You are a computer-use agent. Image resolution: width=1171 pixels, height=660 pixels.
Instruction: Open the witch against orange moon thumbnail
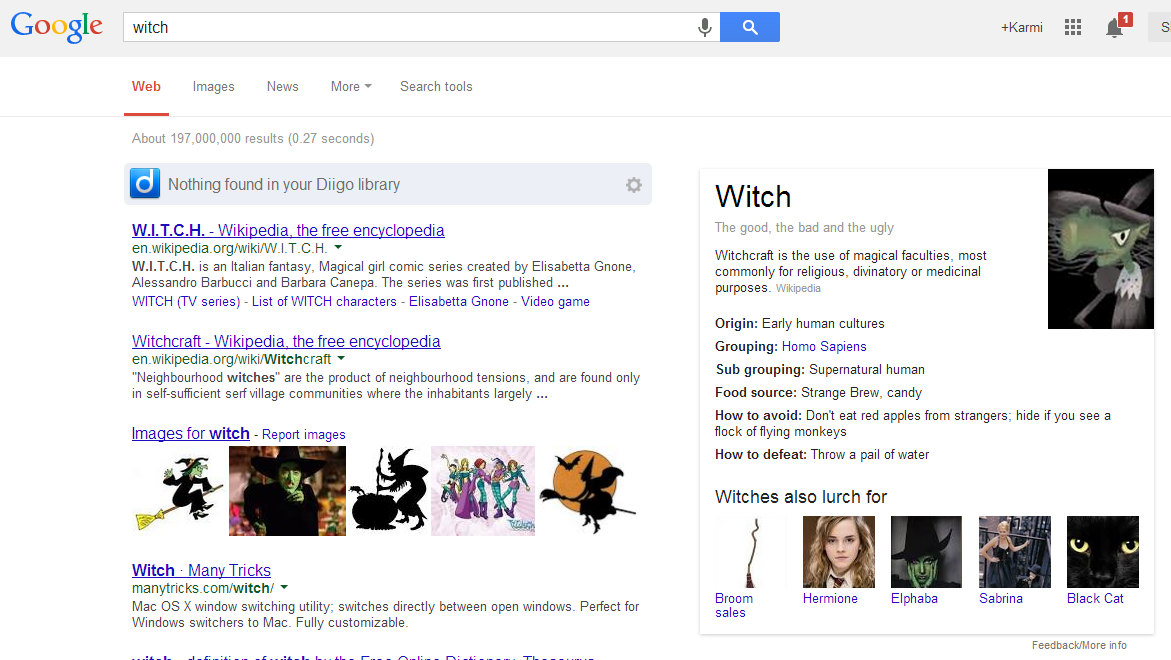pyautogui.click(x=588, y=491)
